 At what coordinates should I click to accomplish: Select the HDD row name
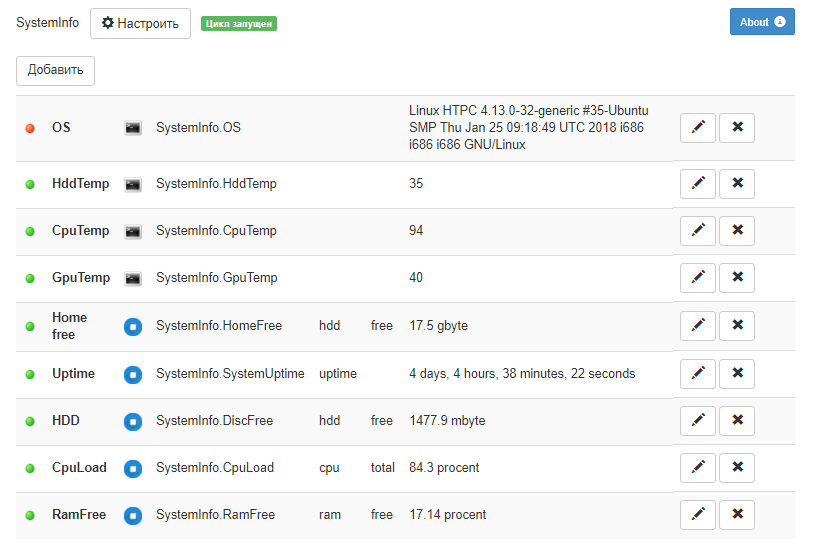66,421
